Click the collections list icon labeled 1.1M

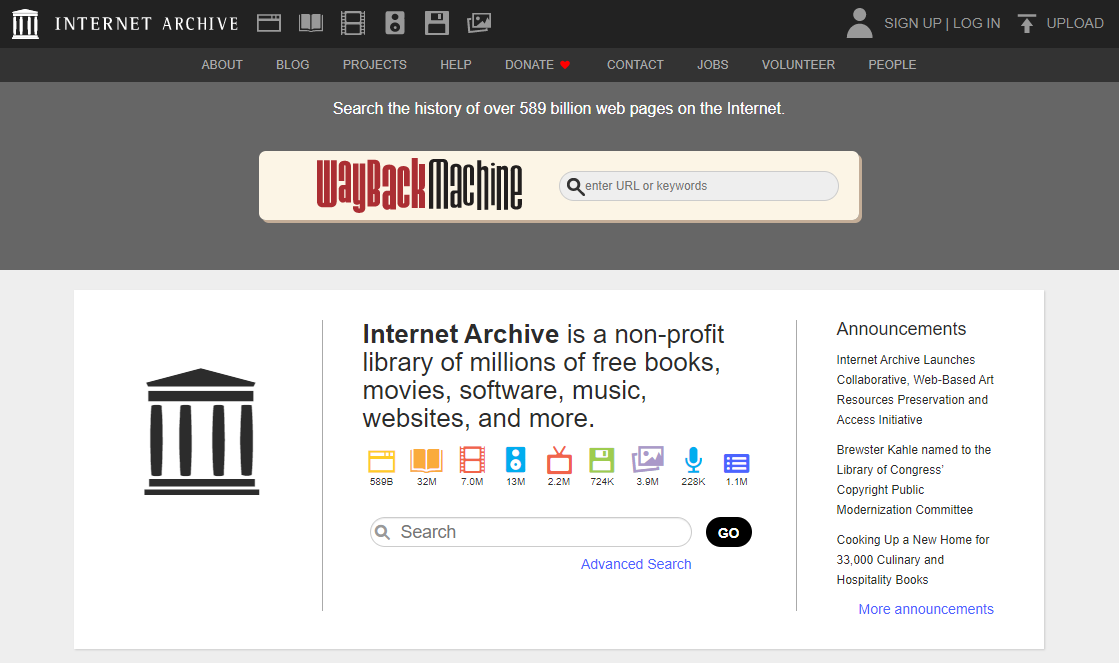(736, 463)
